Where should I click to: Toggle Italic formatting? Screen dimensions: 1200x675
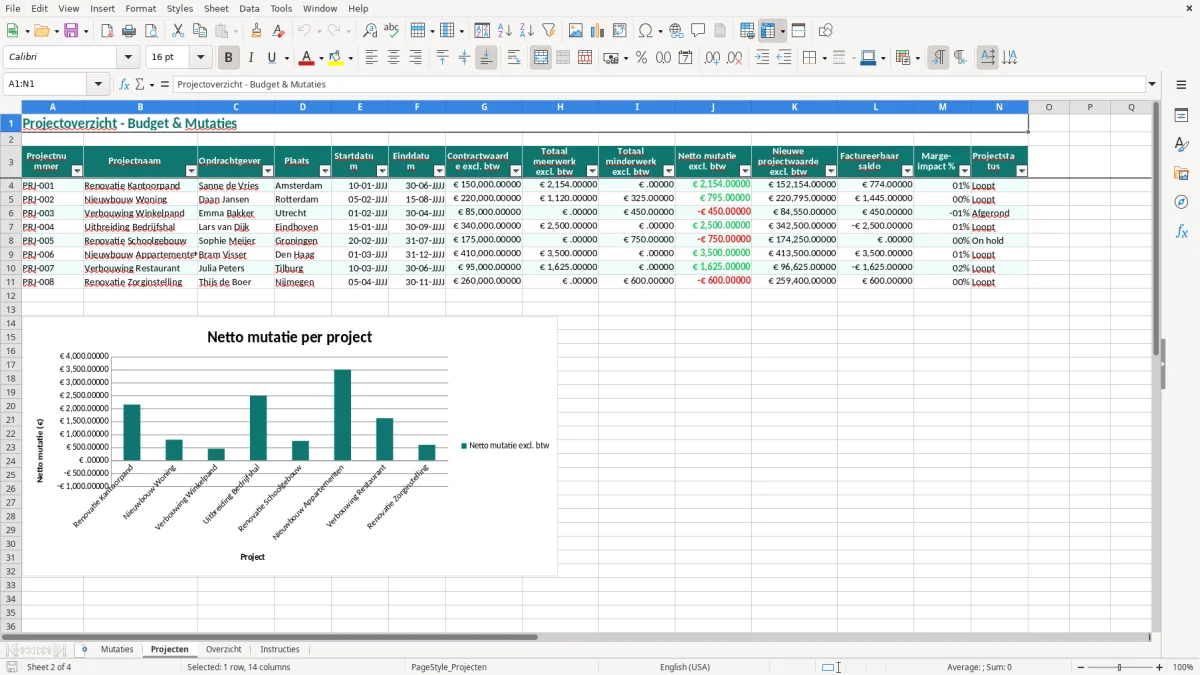tap(250, 58)
